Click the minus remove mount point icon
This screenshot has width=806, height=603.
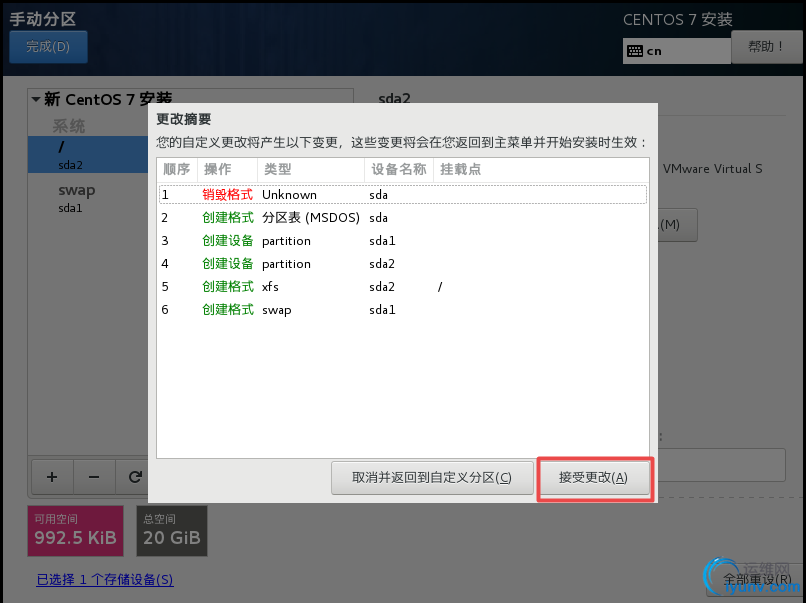(x=94, y=477)
